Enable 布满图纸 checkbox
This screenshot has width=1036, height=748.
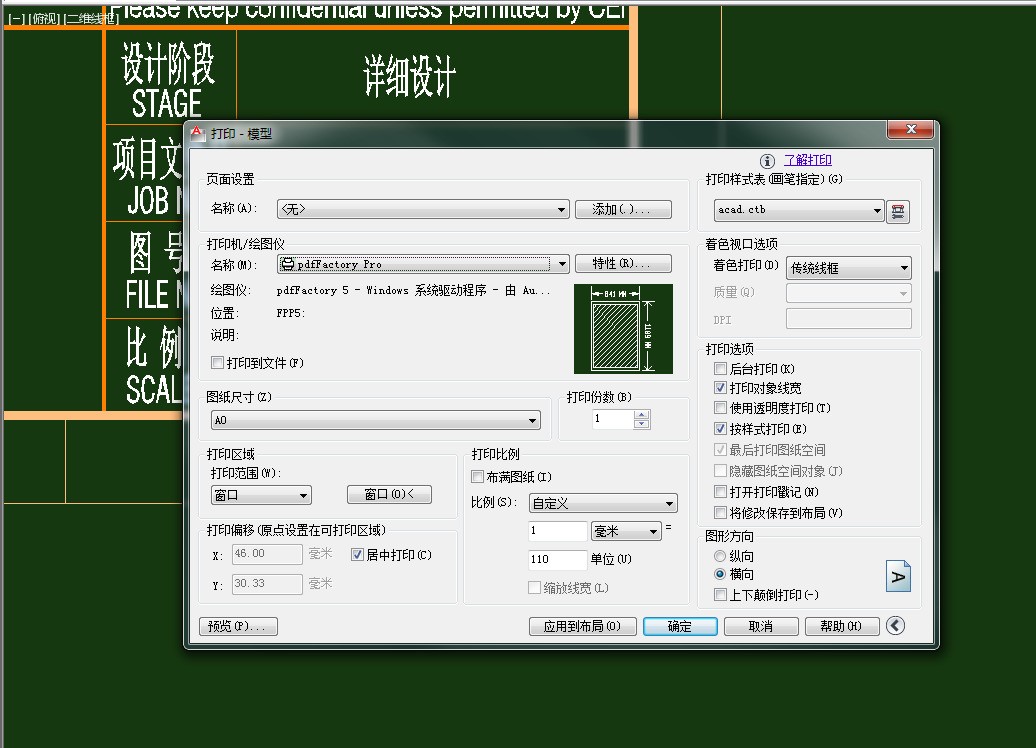pyautogui.click(x=477, y=476)
